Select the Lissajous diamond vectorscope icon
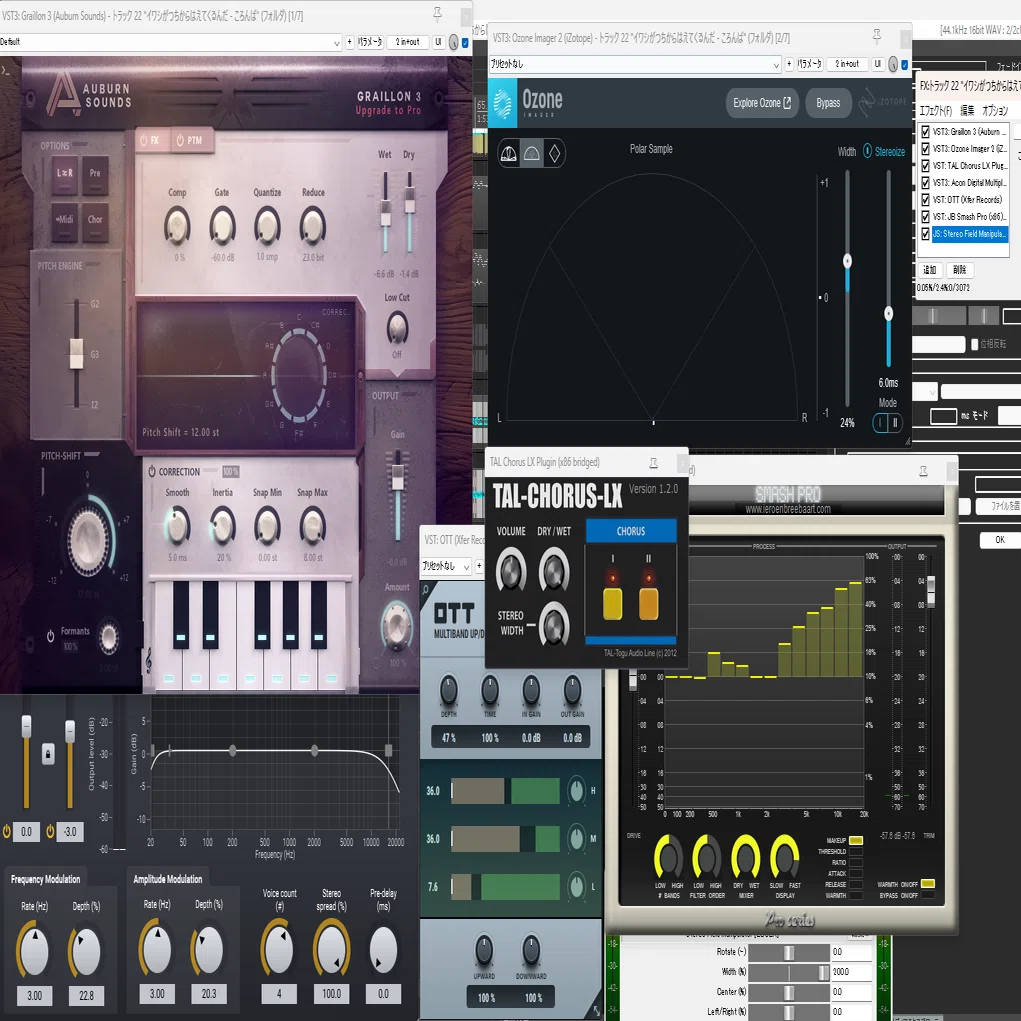The image size is (1021, 1021). pyautogui.click(x=554, y=154)
